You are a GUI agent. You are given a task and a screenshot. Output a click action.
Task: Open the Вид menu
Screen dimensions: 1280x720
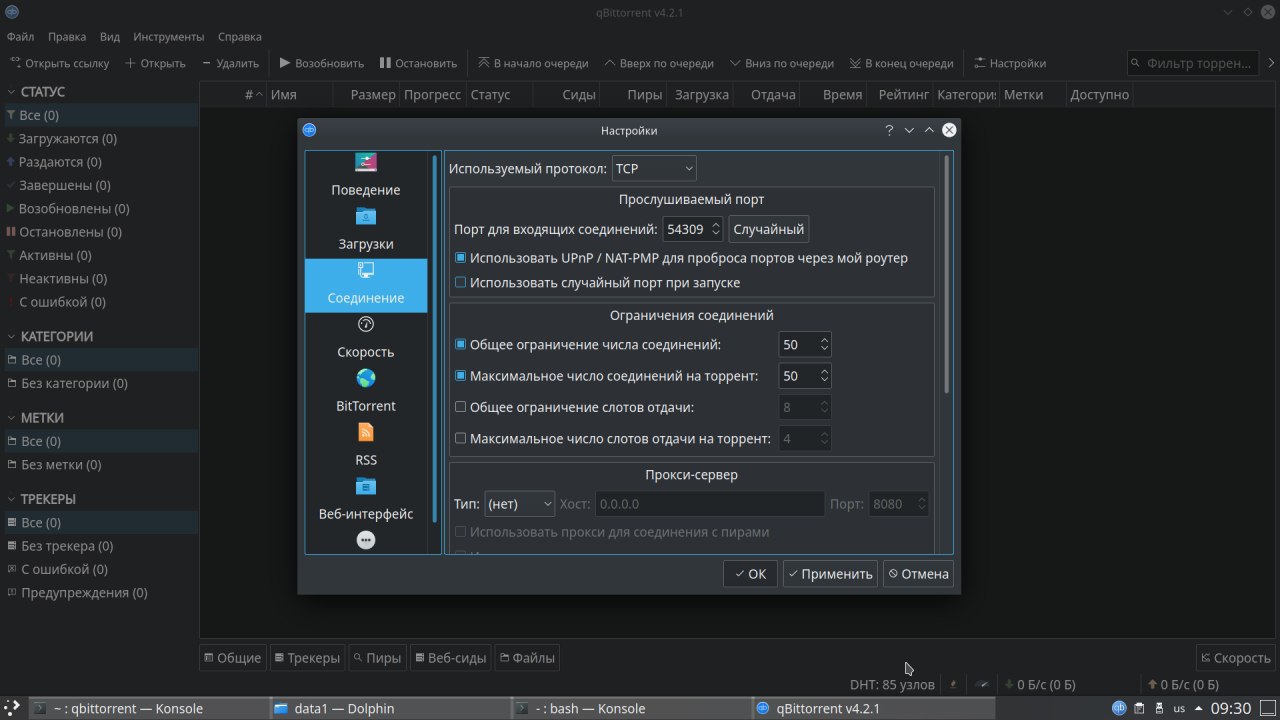(110, 37)
